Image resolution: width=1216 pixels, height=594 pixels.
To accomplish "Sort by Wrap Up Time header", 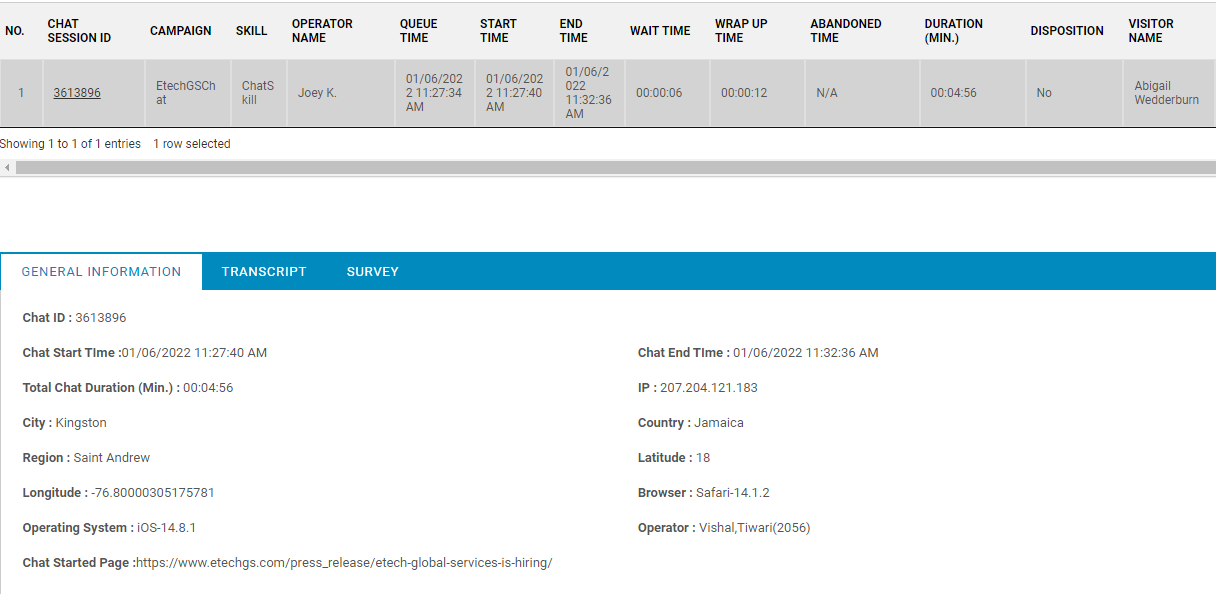I will 741,31.
